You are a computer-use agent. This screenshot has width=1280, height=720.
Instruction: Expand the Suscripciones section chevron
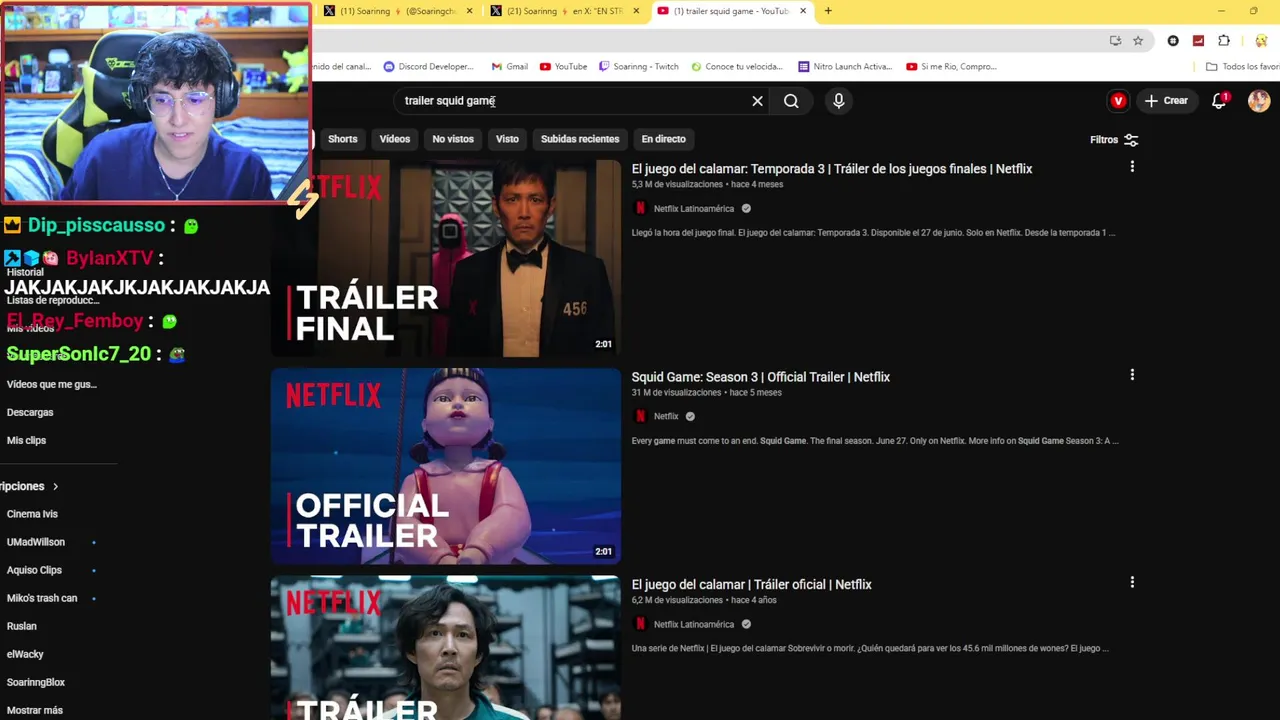55,487
